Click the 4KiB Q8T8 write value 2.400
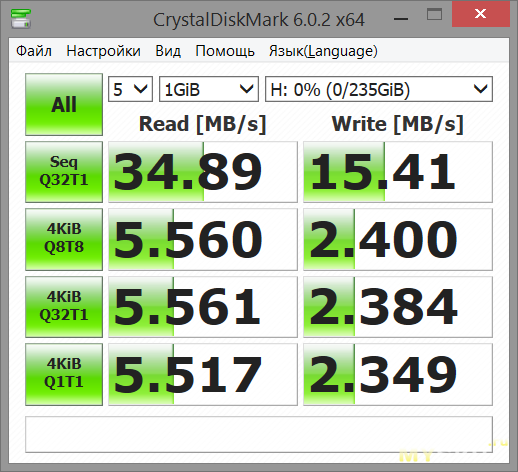 (398, 239)
